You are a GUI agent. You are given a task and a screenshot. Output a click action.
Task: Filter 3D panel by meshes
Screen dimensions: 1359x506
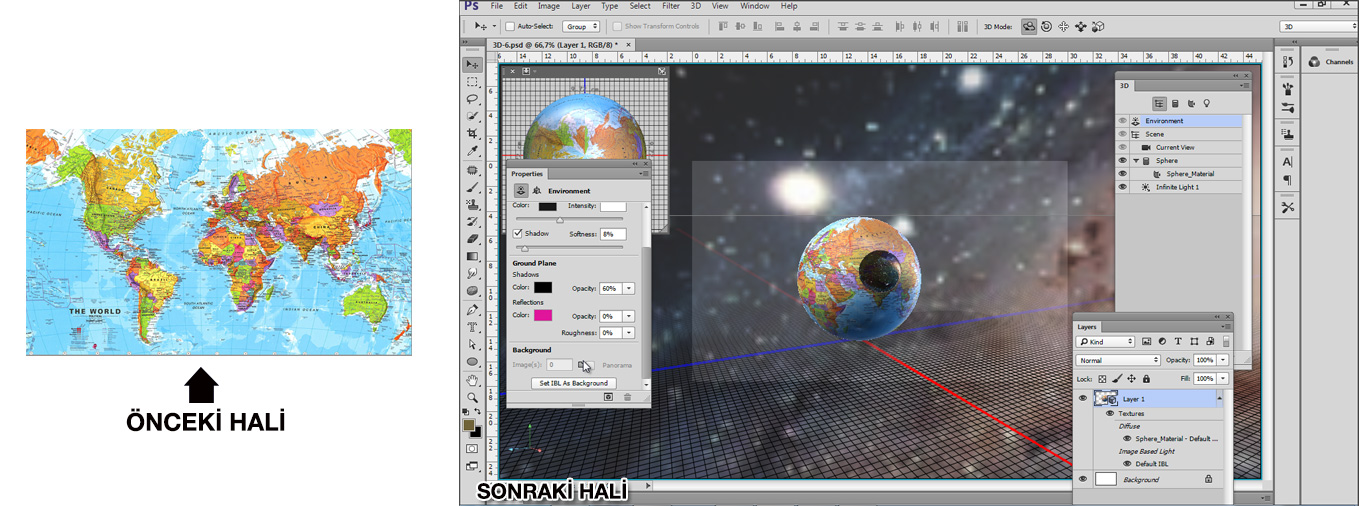pyautogui.click(x=1175, y=102)
